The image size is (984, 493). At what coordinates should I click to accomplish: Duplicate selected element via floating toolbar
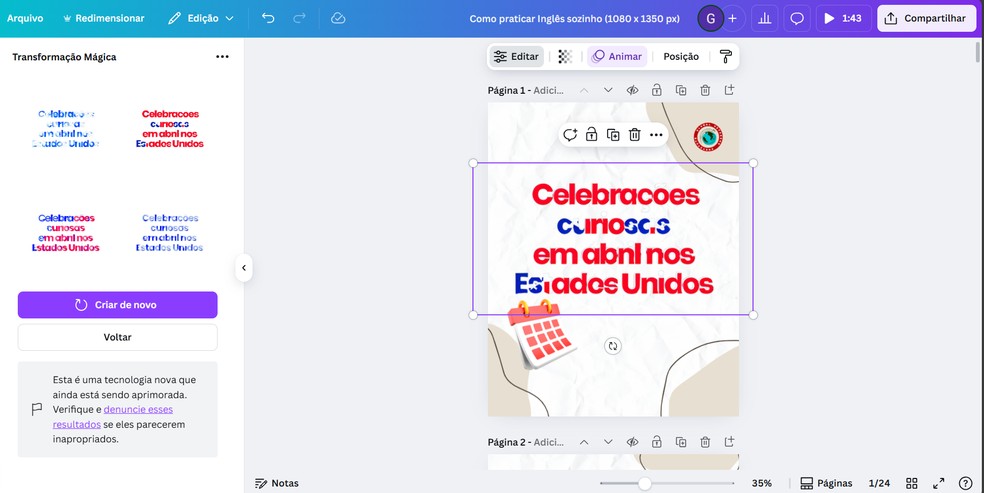[x=613, y=135]
